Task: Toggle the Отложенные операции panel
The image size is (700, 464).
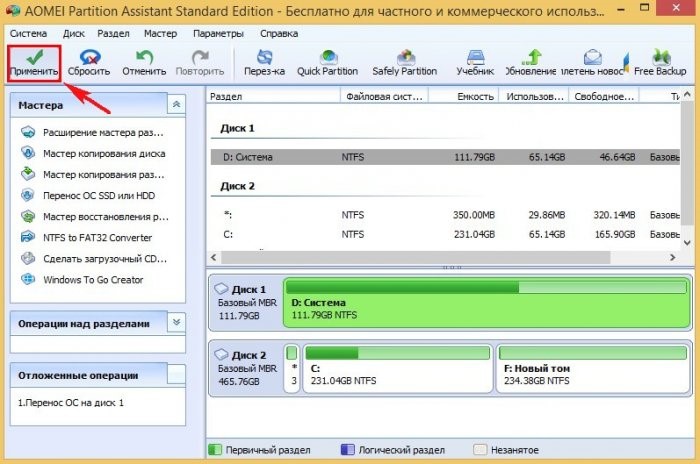Action: coord(176,374)
